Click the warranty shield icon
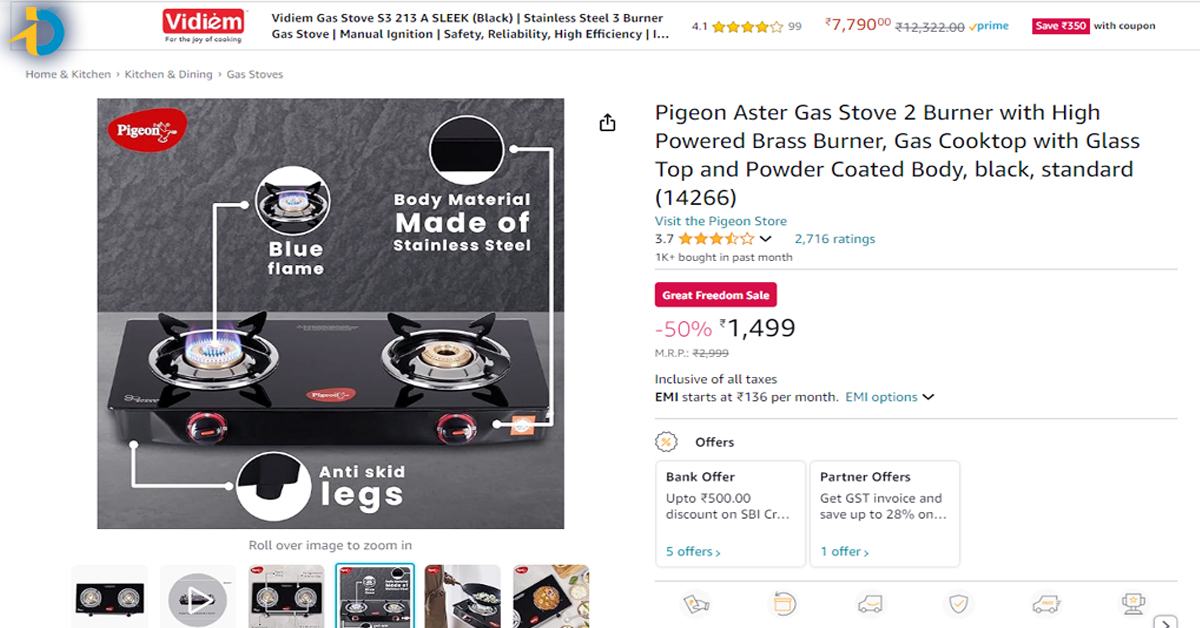This screenshot has height=628, width=1200. point(958,604)
